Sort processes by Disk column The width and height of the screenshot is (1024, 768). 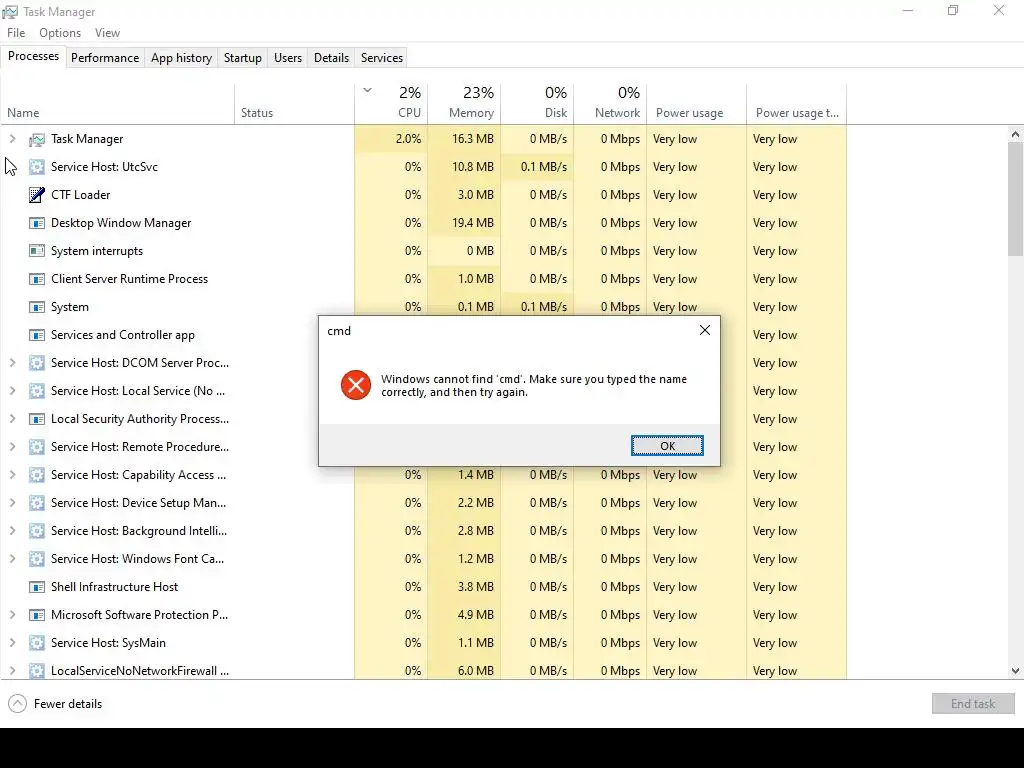[x=537, y=103]
